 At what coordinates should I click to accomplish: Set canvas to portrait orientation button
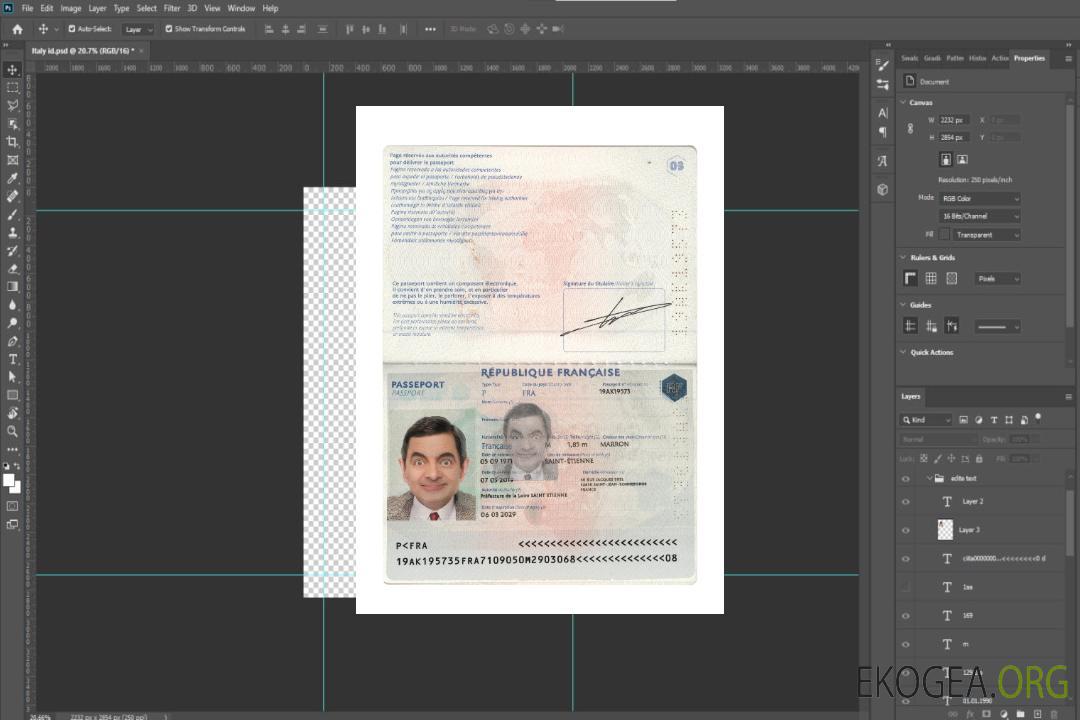coord(946,160)
